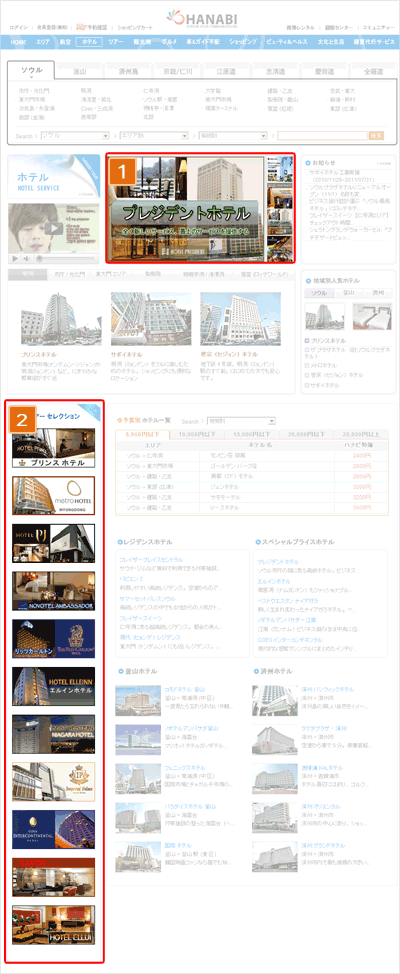Open the ホテル HOTEL SERVICE banner
Viewport: 400px width, 974px height.
[x=53, y=176]
